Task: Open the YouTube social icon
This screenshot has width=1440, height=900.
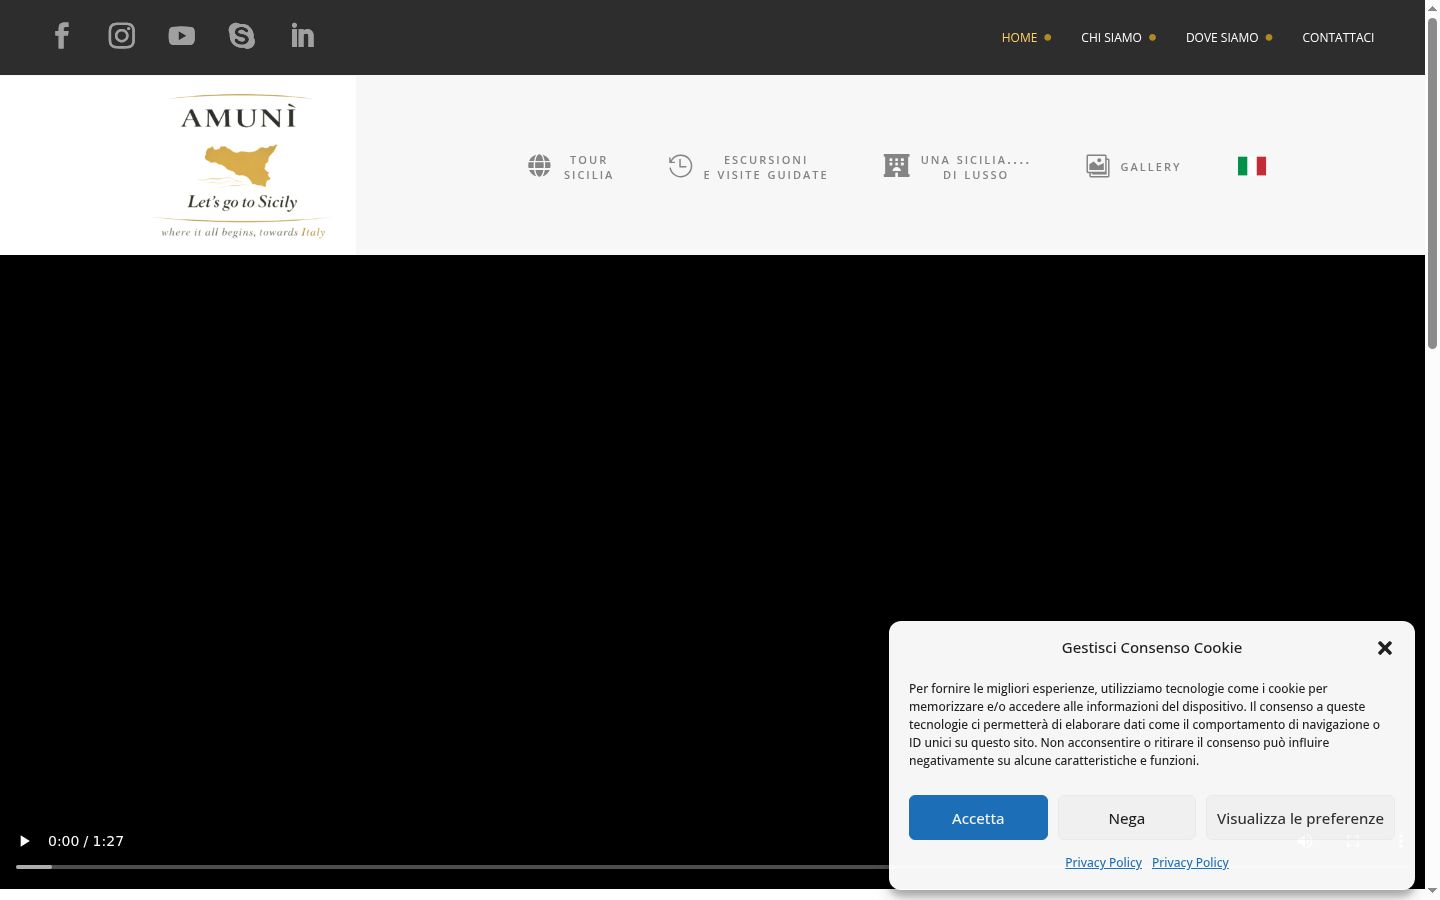Action: click(182, 36)
